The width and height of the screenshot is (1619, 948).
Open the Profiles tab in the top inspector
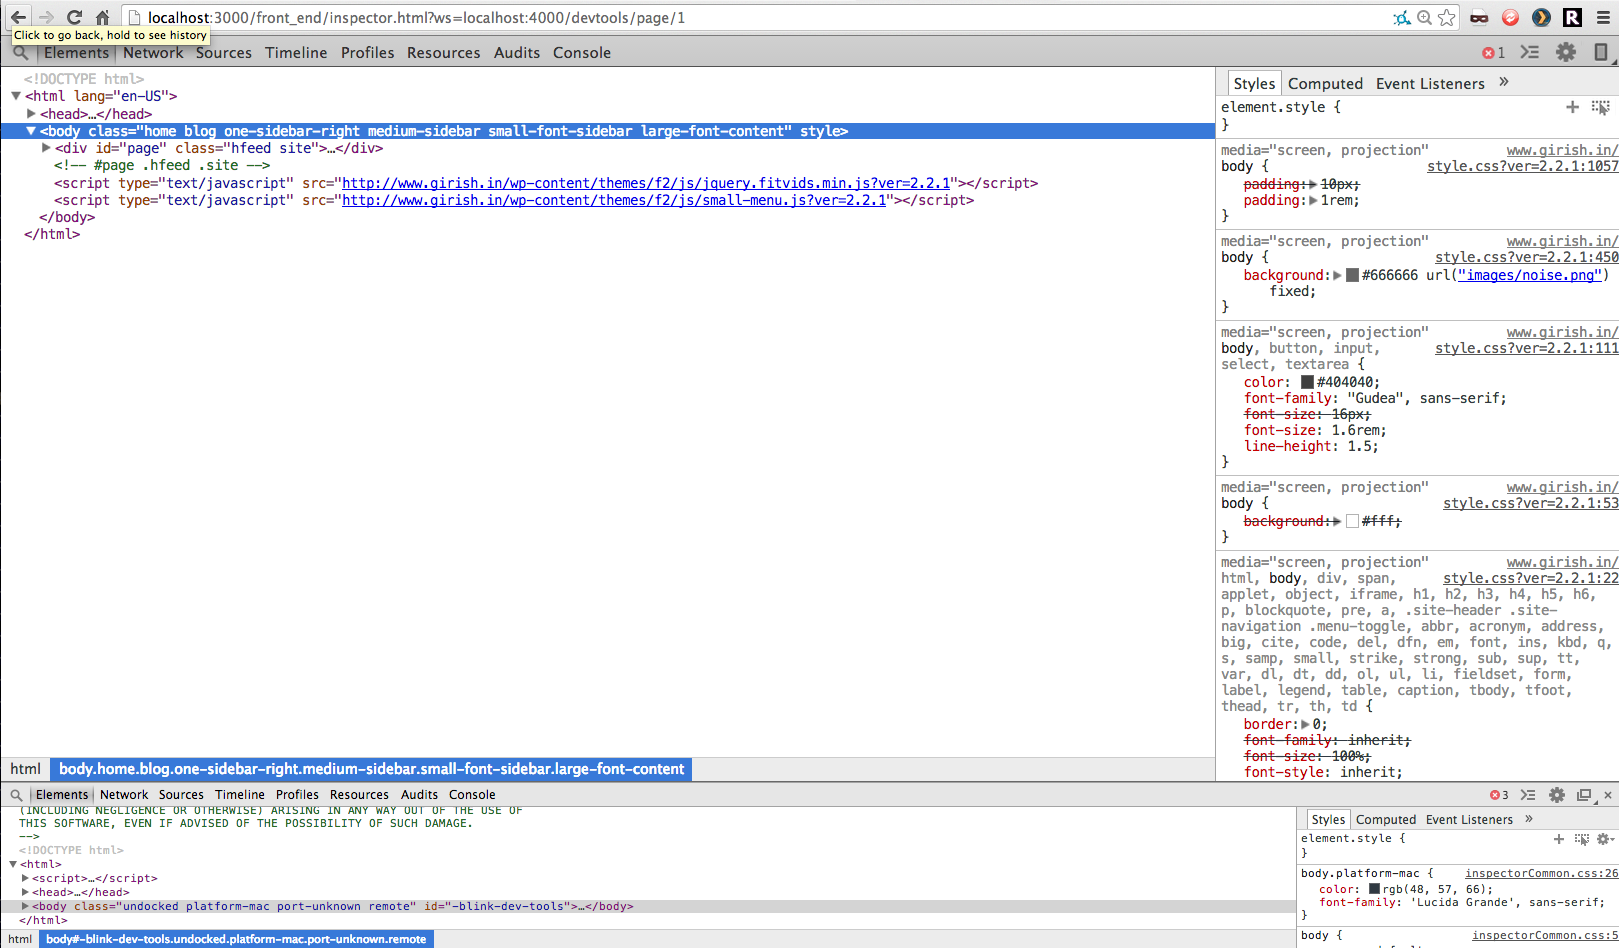pos(367,53)
